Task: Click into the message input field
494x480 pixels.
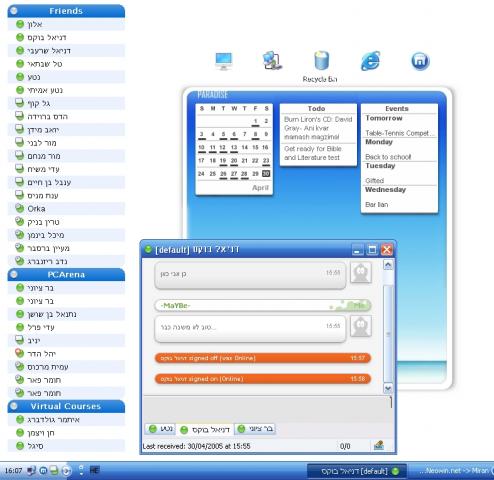Action: point(268,409)
